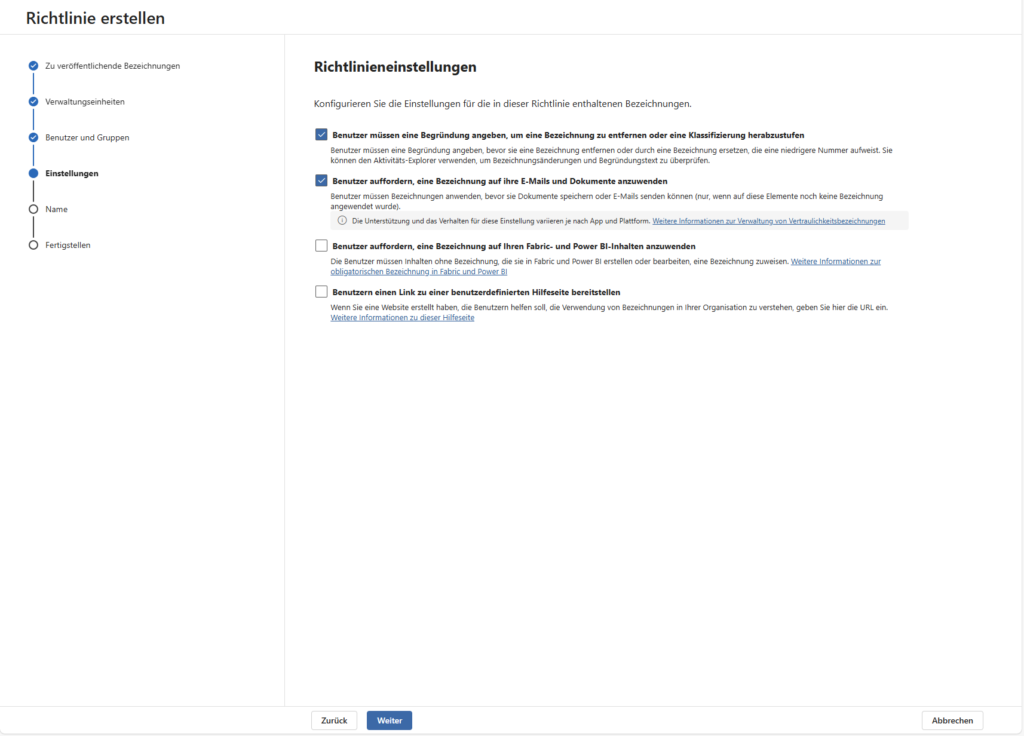Go to the "Fertigstellen" step
This screenshot has height=736, width=1024.
tap(70, 244)
